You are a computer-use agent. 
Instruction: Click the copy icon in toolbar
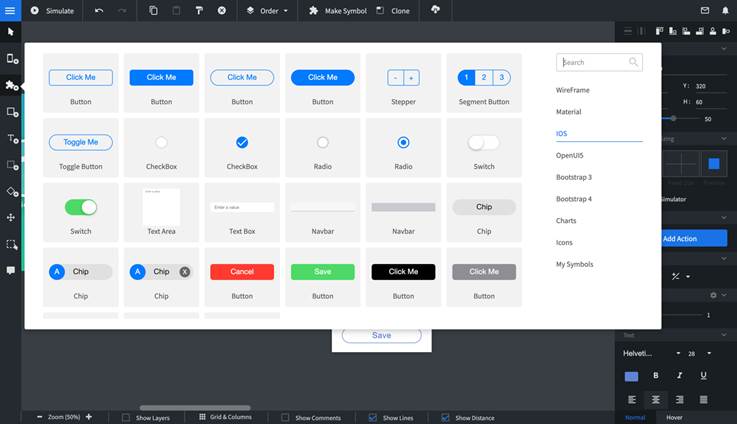153,10
